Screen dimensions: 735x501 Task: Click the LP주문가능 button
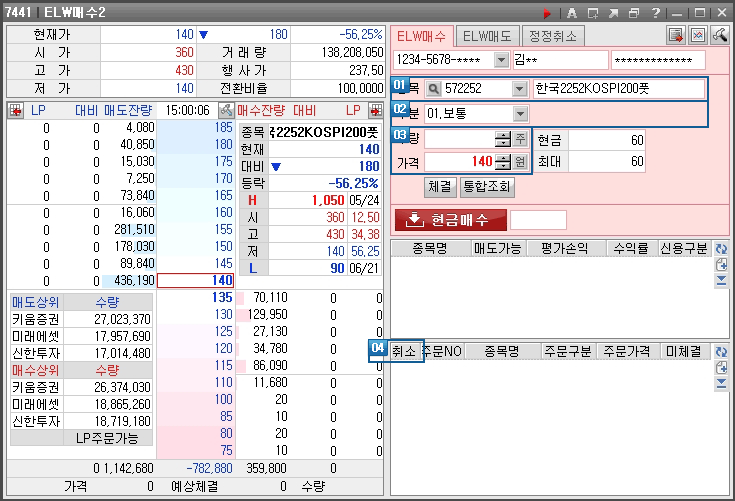(107, 438)
